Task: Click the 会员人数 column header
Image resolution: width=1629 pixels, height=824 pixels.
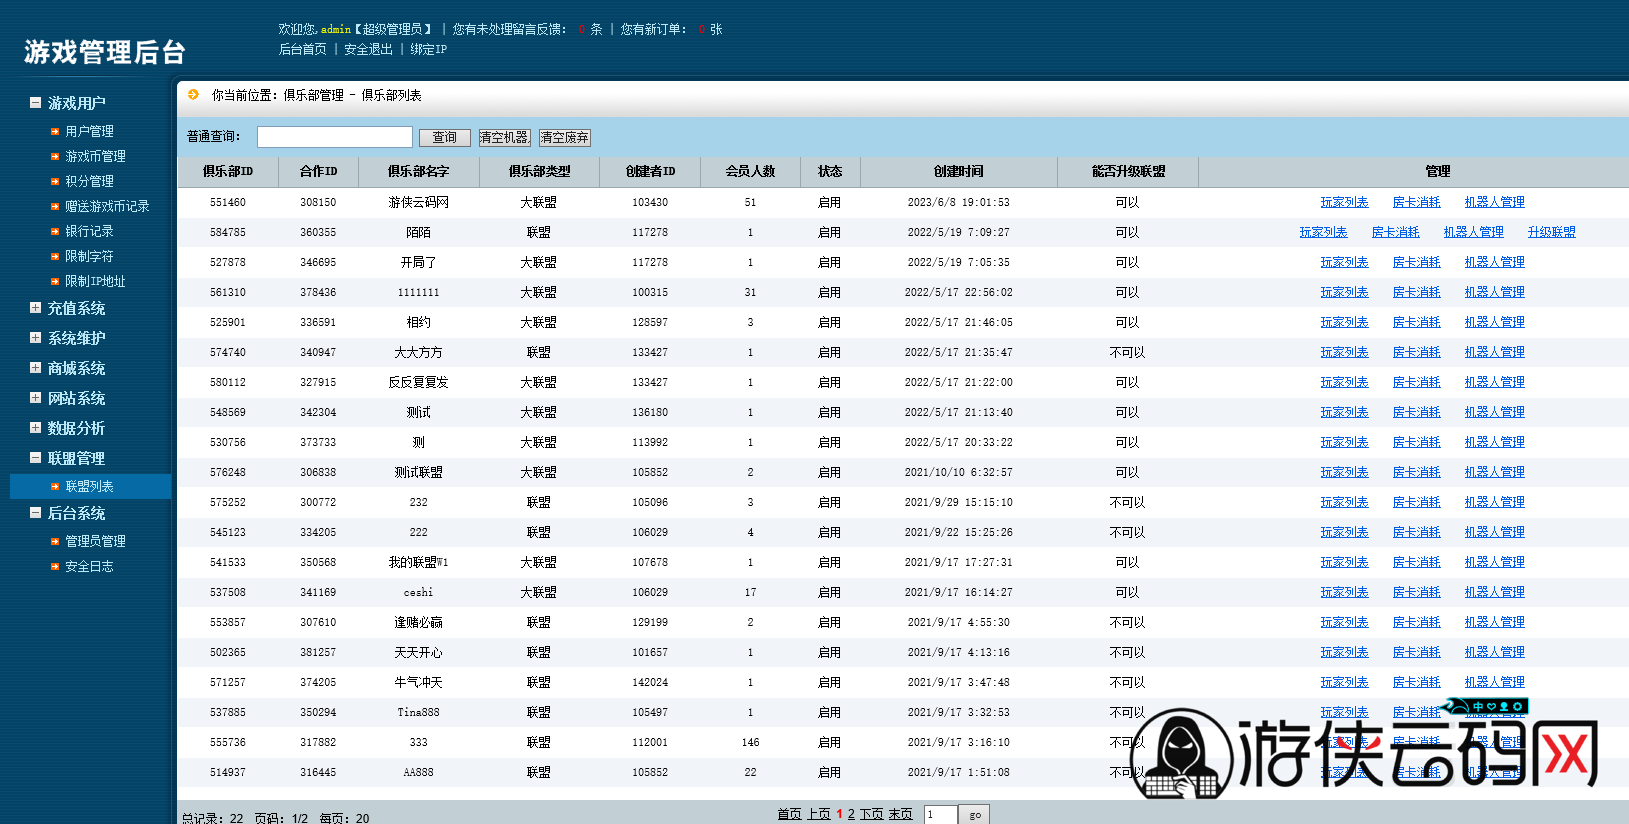Action: [750, 172]
